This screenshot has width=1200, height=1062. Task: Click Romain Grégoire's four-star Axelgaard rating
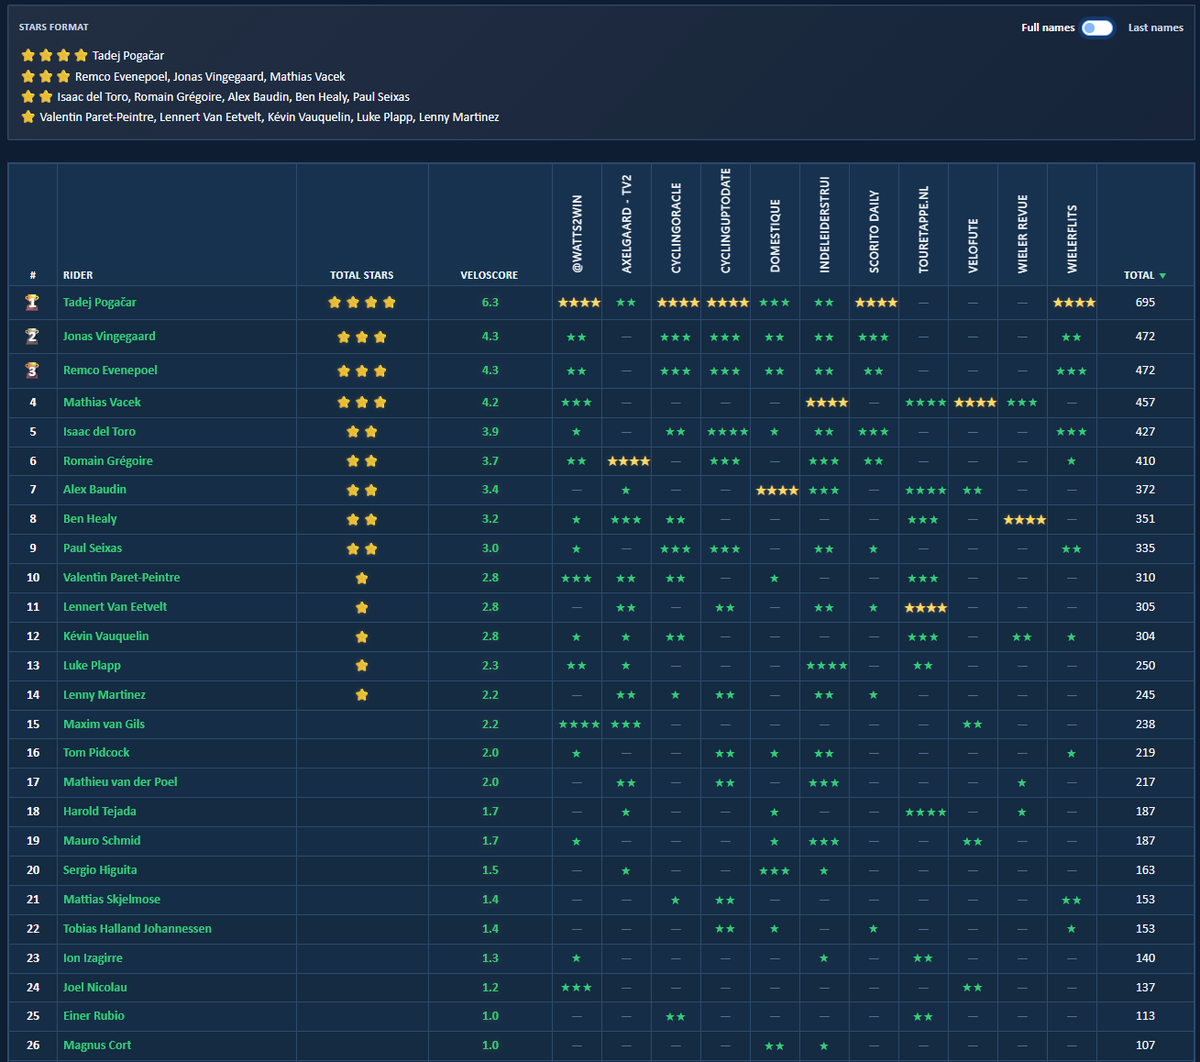click(627, 461)
